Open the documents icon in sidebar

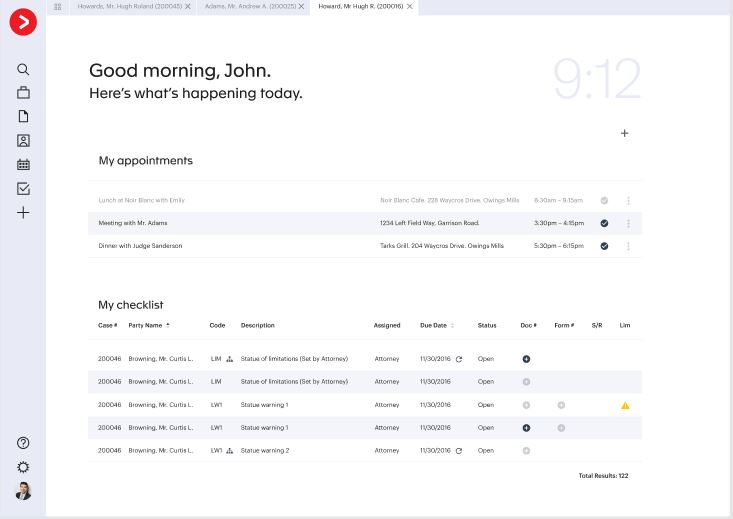23,117
